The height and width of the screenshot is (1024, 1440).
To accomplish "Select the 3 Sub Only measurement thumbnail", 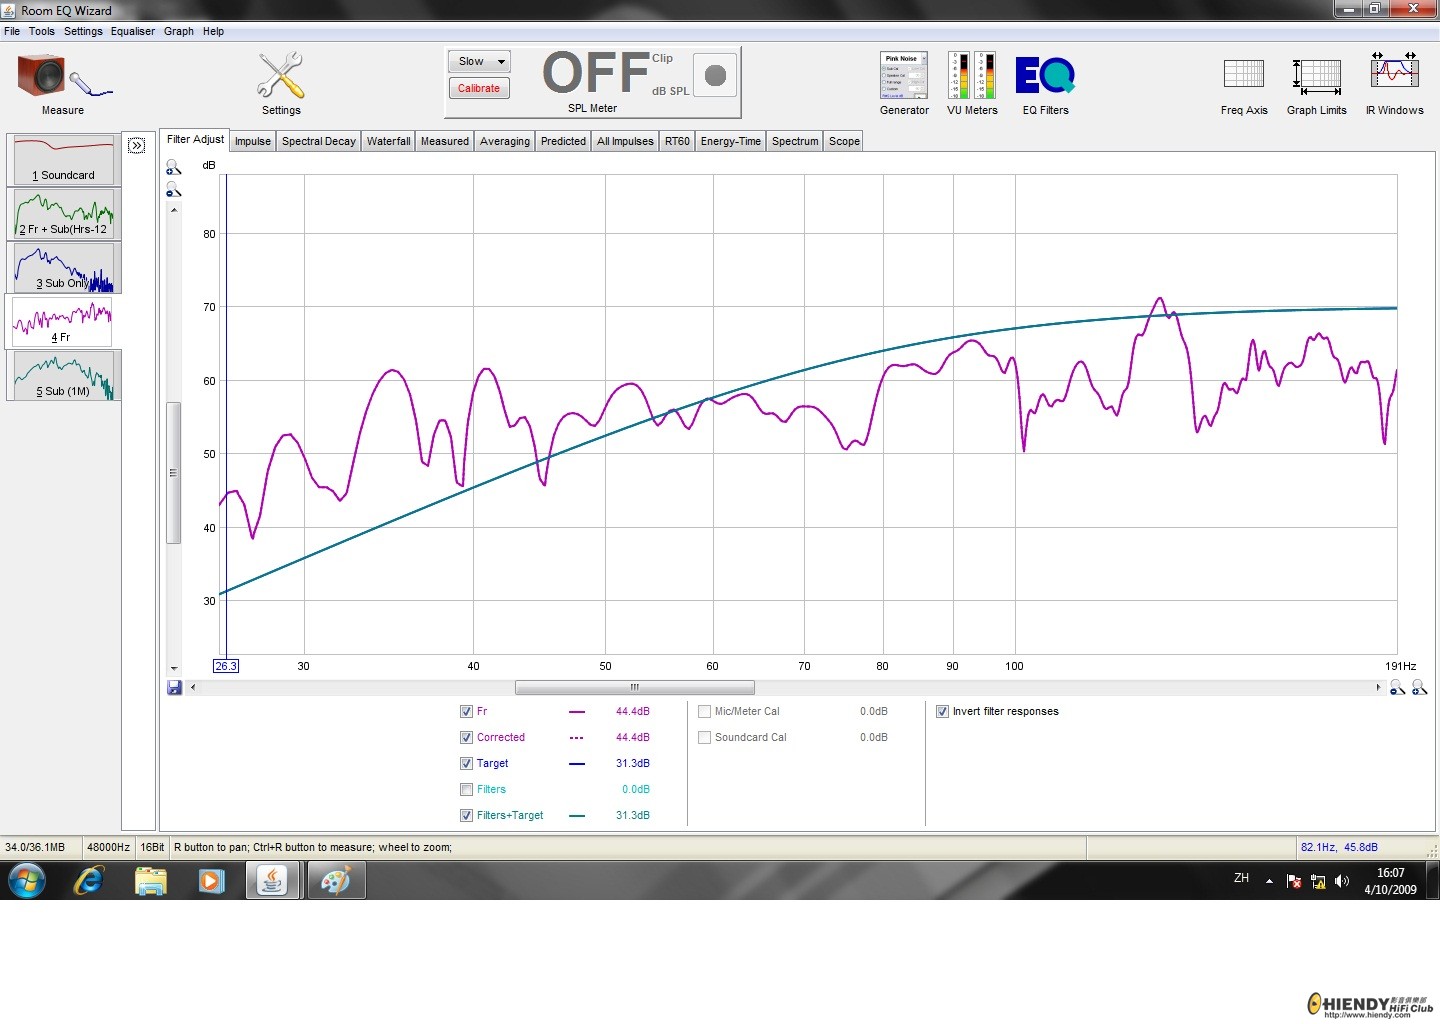I will [63, 268].
